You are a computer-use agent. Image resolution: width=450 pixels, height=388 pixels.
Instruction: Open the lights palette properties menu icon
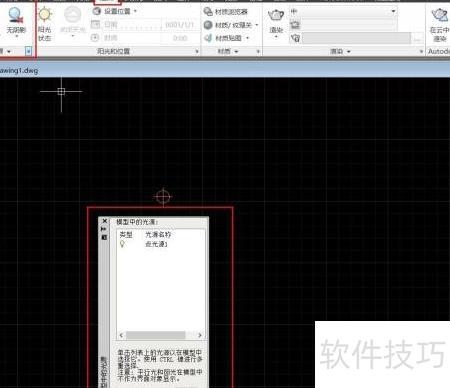tap(104, 237)
